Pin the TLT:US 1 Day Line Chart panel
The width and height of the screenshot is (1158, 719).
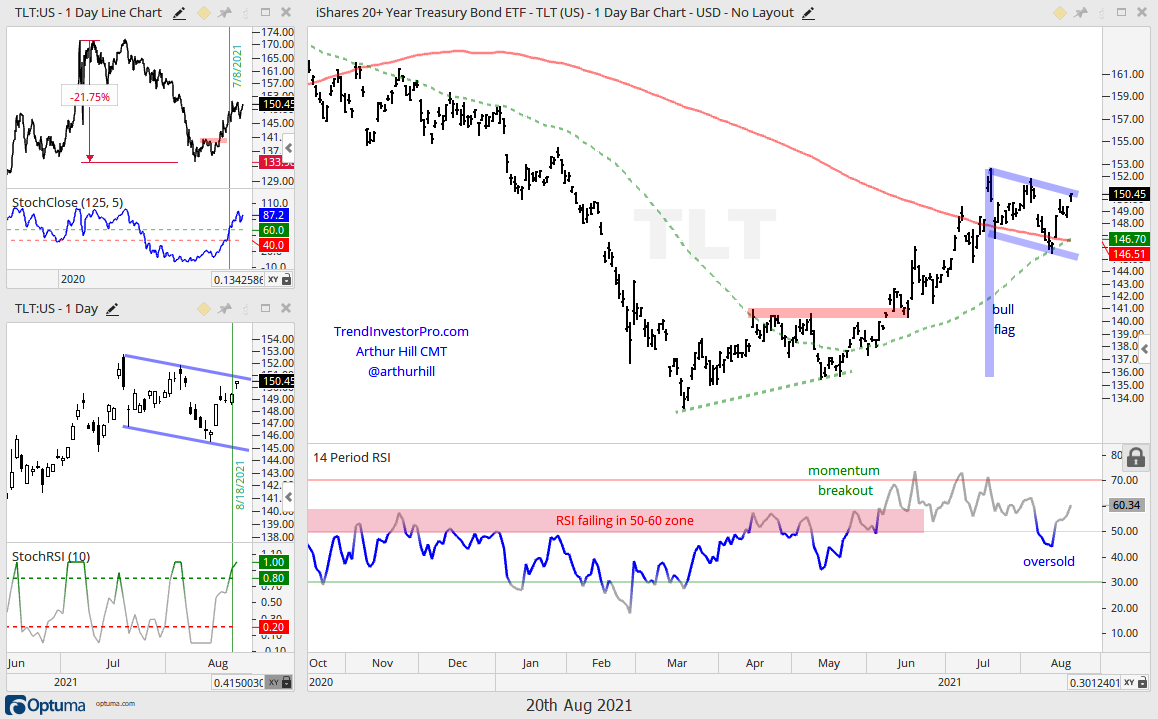point(225,13)
